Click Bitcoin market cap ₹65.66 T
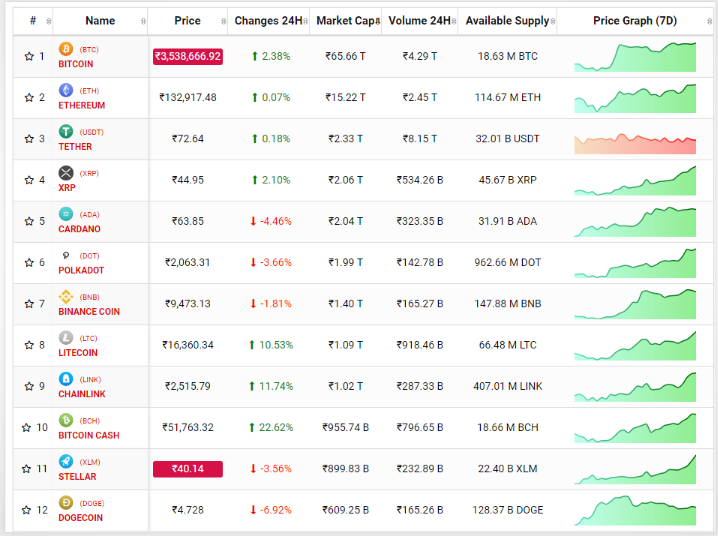Image resolution: width=718 pixels, height=536 pixels. pos(345,56)
